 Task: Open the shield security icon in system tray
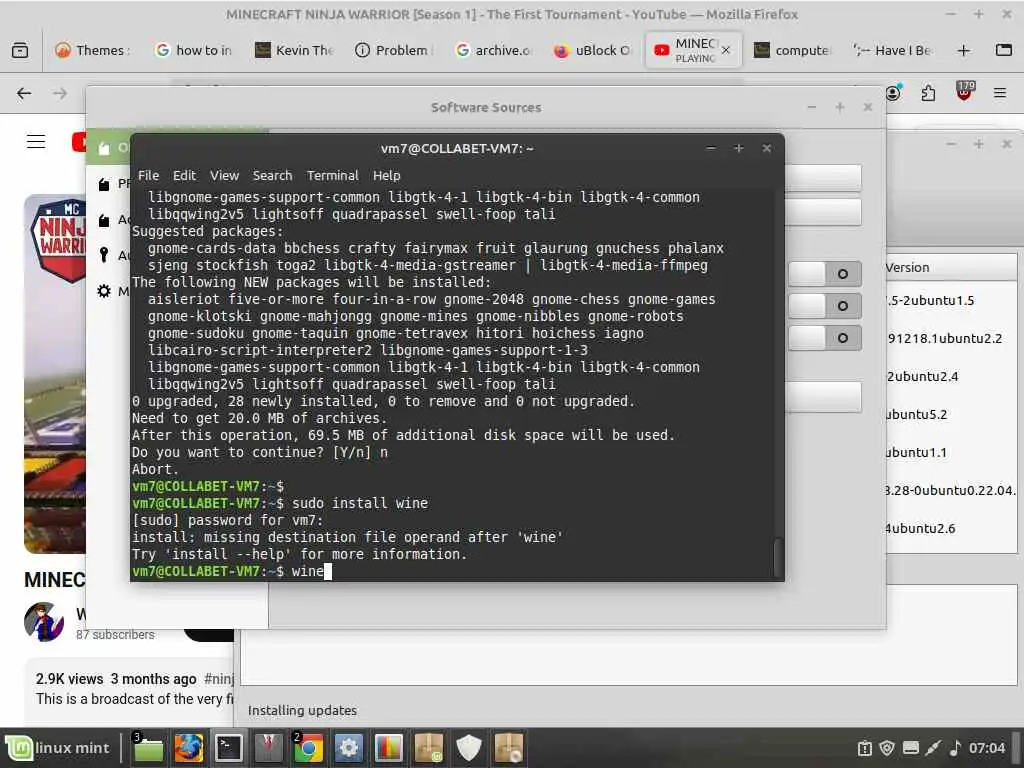click(x=887, y=748)
